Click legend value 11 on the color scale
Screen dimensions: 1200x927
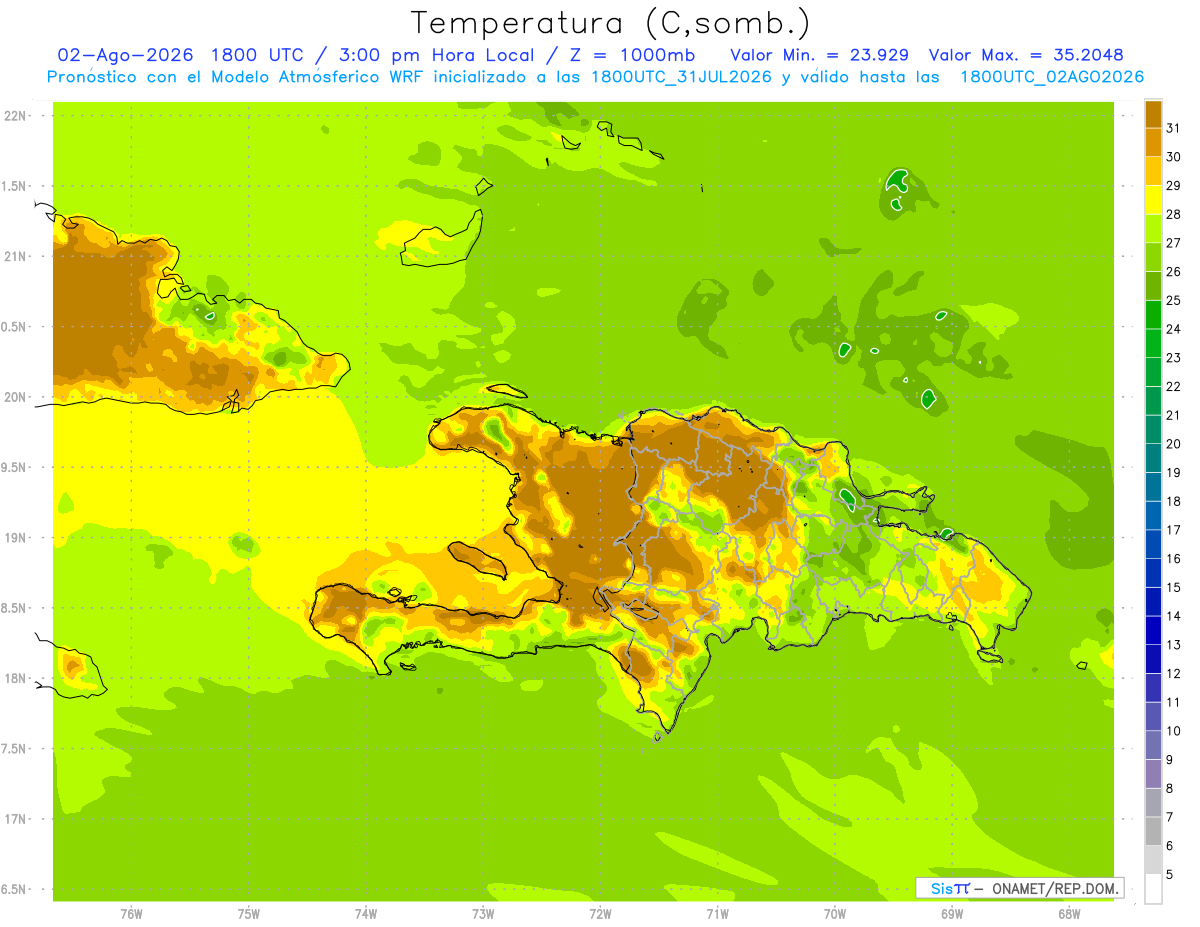pos(1173,703)
